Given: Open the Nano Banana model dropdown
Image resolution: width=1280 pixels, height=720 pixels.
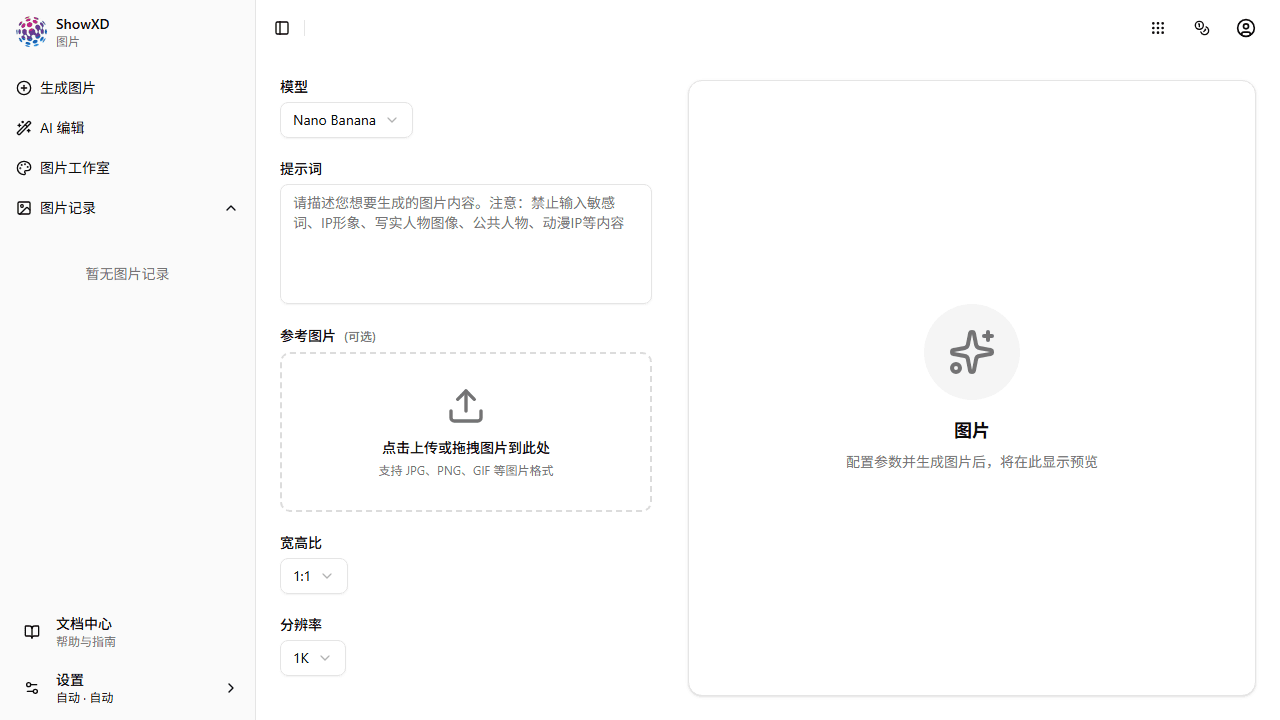Looking at the screenshot, I should coord(346,119).
